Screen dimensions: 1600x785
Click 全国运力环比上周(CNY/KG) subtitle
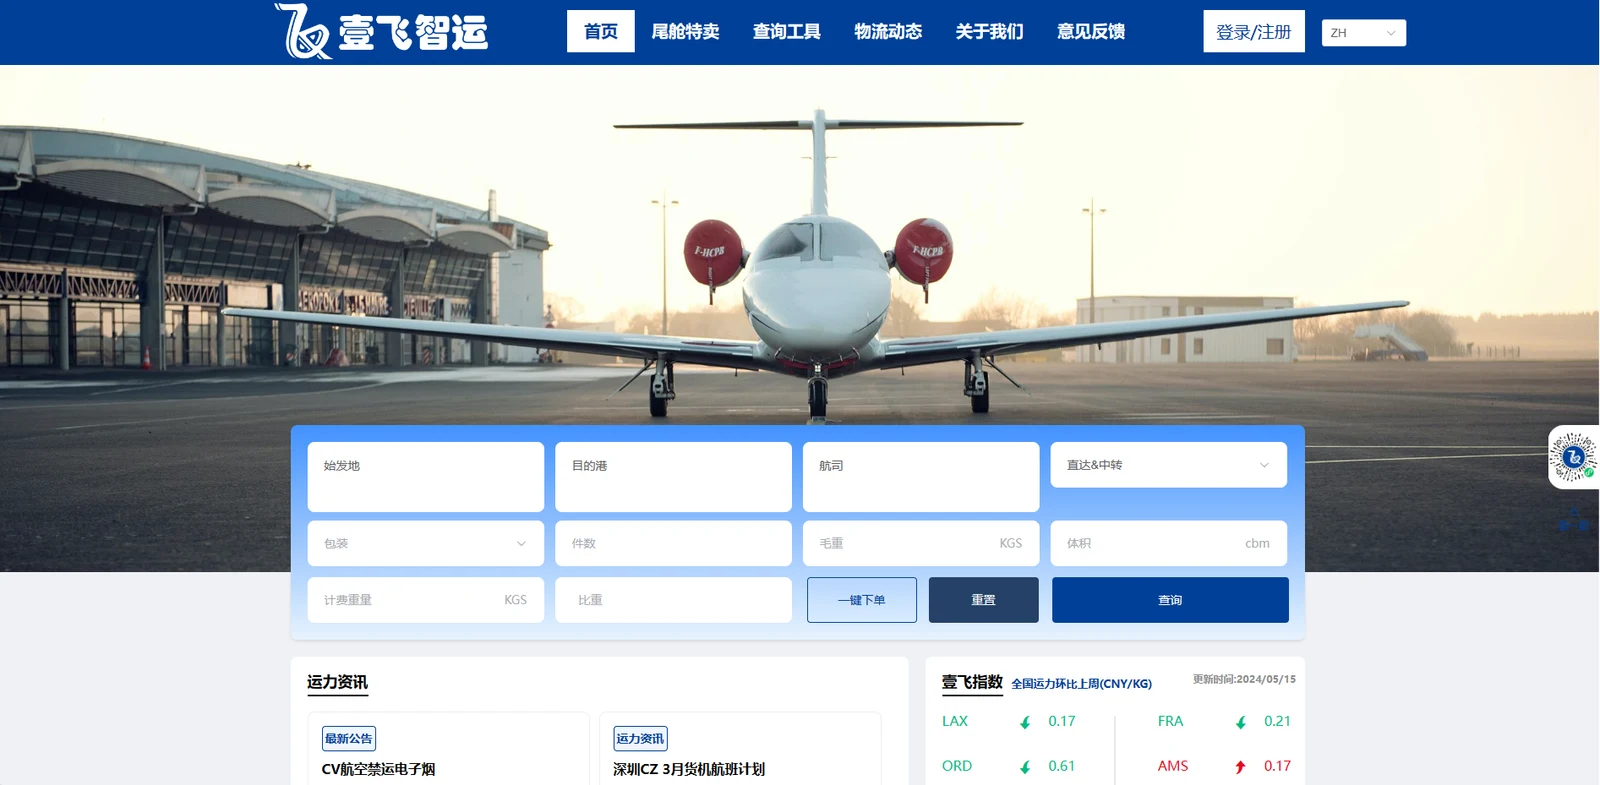1081,684
